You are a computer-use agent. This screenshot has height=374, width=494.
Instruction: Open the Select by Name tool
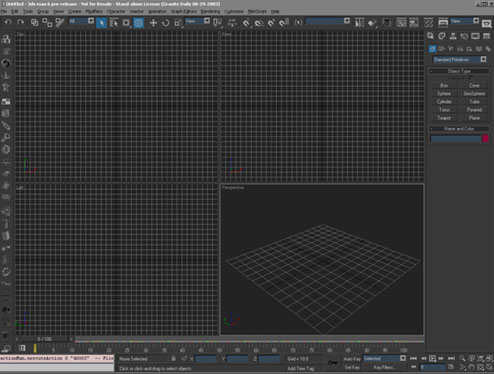114,23
